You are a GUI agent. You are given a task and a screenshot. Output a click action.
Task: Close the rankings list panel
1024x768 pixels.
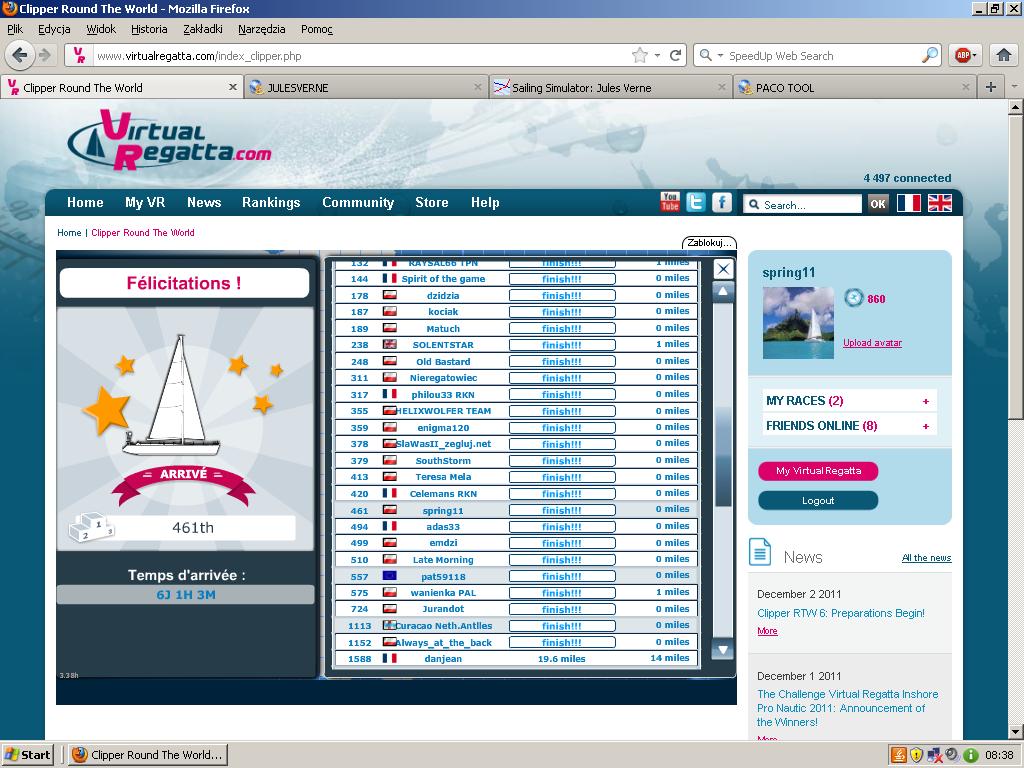pyautogui.click(x=723, y=269)
